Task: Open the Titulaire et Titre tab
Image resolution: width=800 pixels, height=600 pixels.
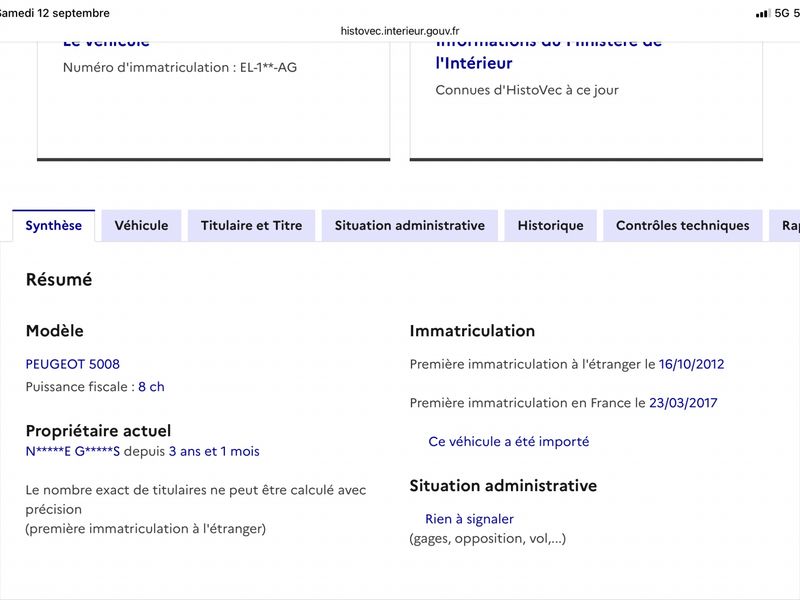Action: 252,226
